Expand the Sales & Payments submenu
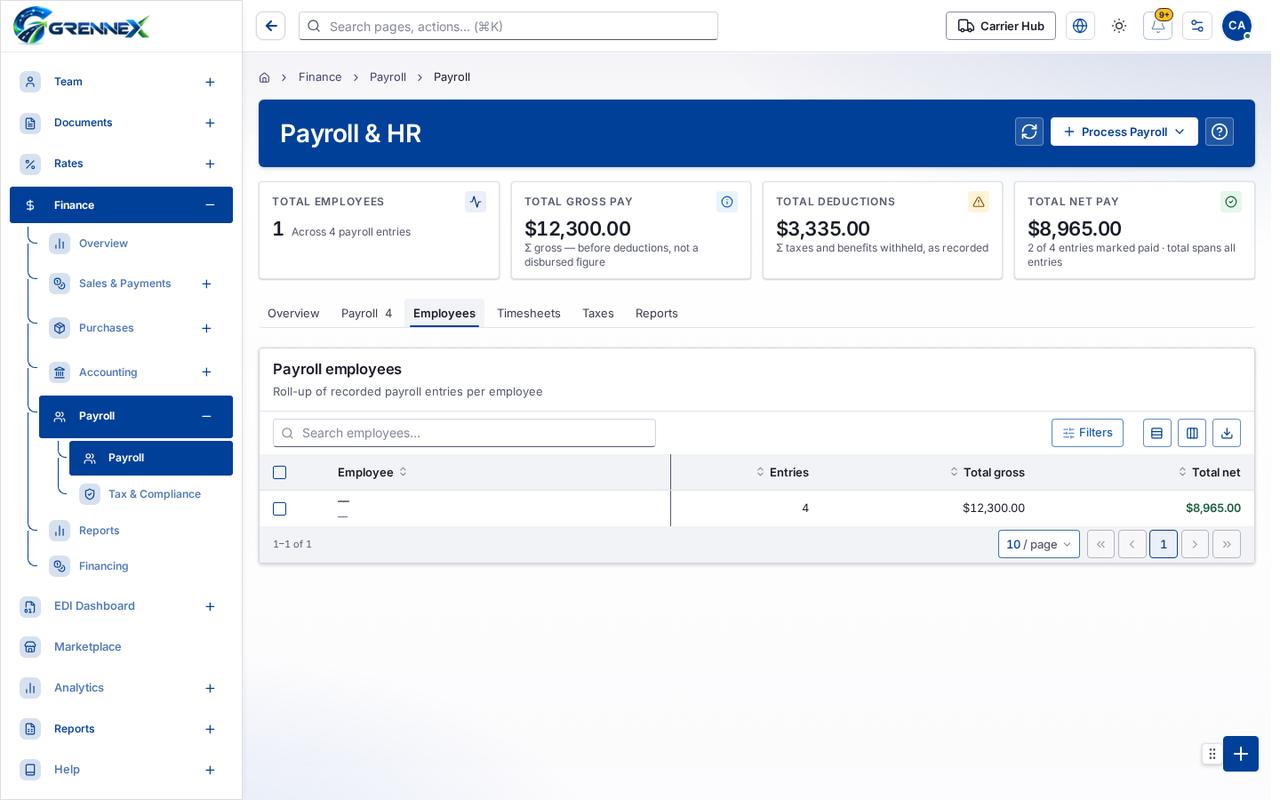 pos(206,284)
